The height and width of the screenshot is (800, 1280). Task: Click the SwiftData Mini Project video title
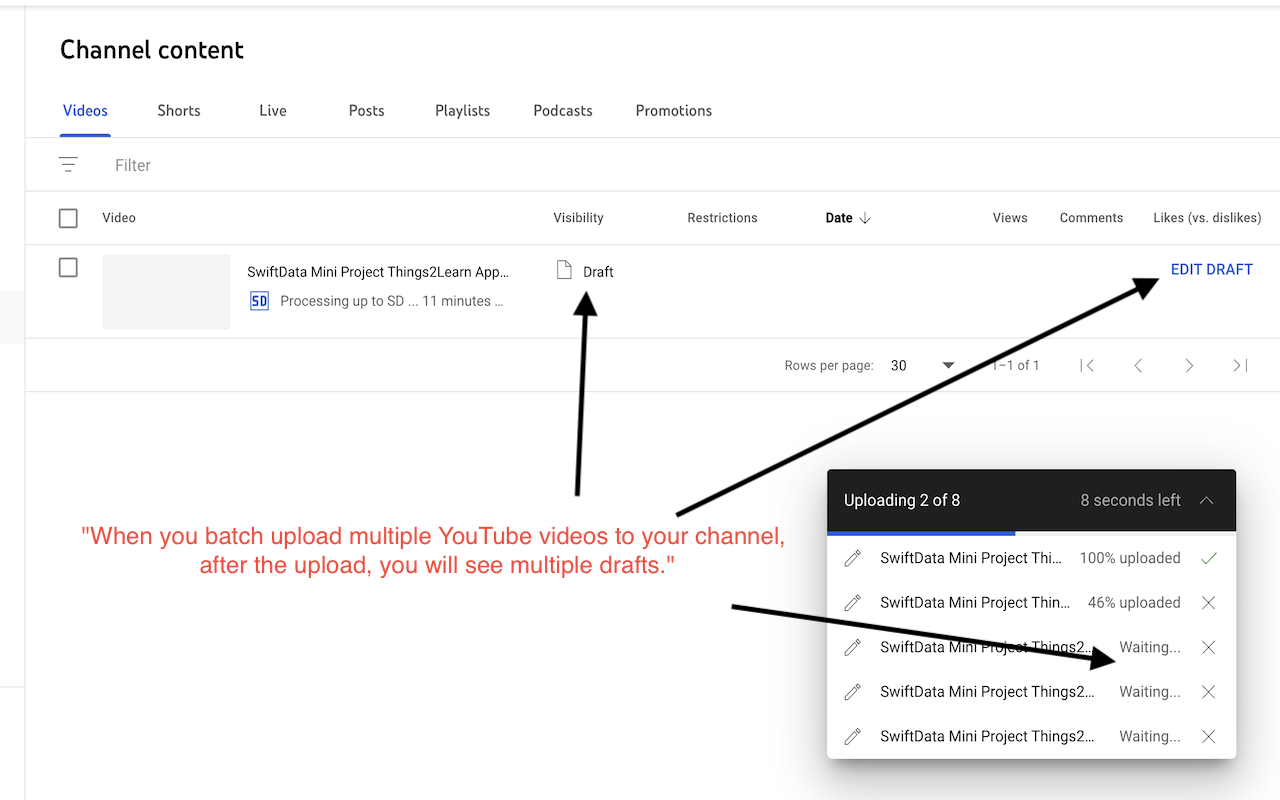378,272
